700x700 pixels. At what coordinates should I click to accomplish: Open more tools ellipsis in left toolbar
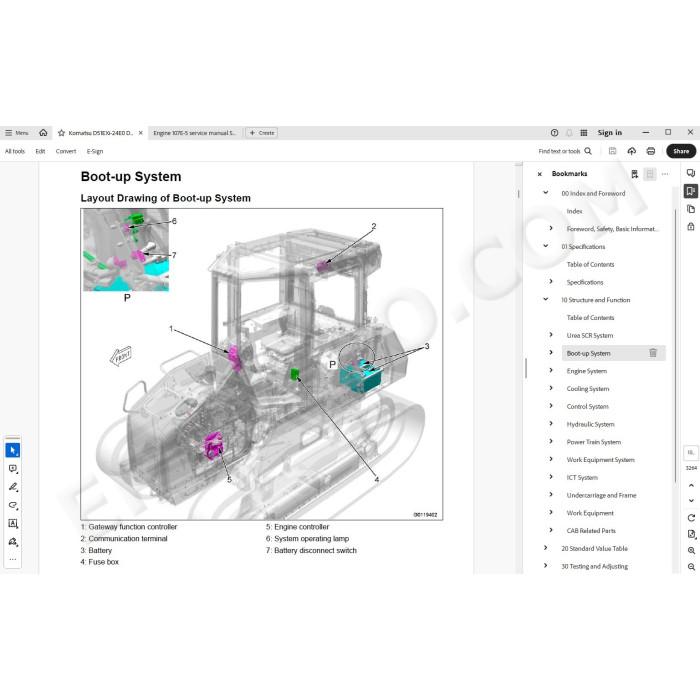(x=12, y=559)
